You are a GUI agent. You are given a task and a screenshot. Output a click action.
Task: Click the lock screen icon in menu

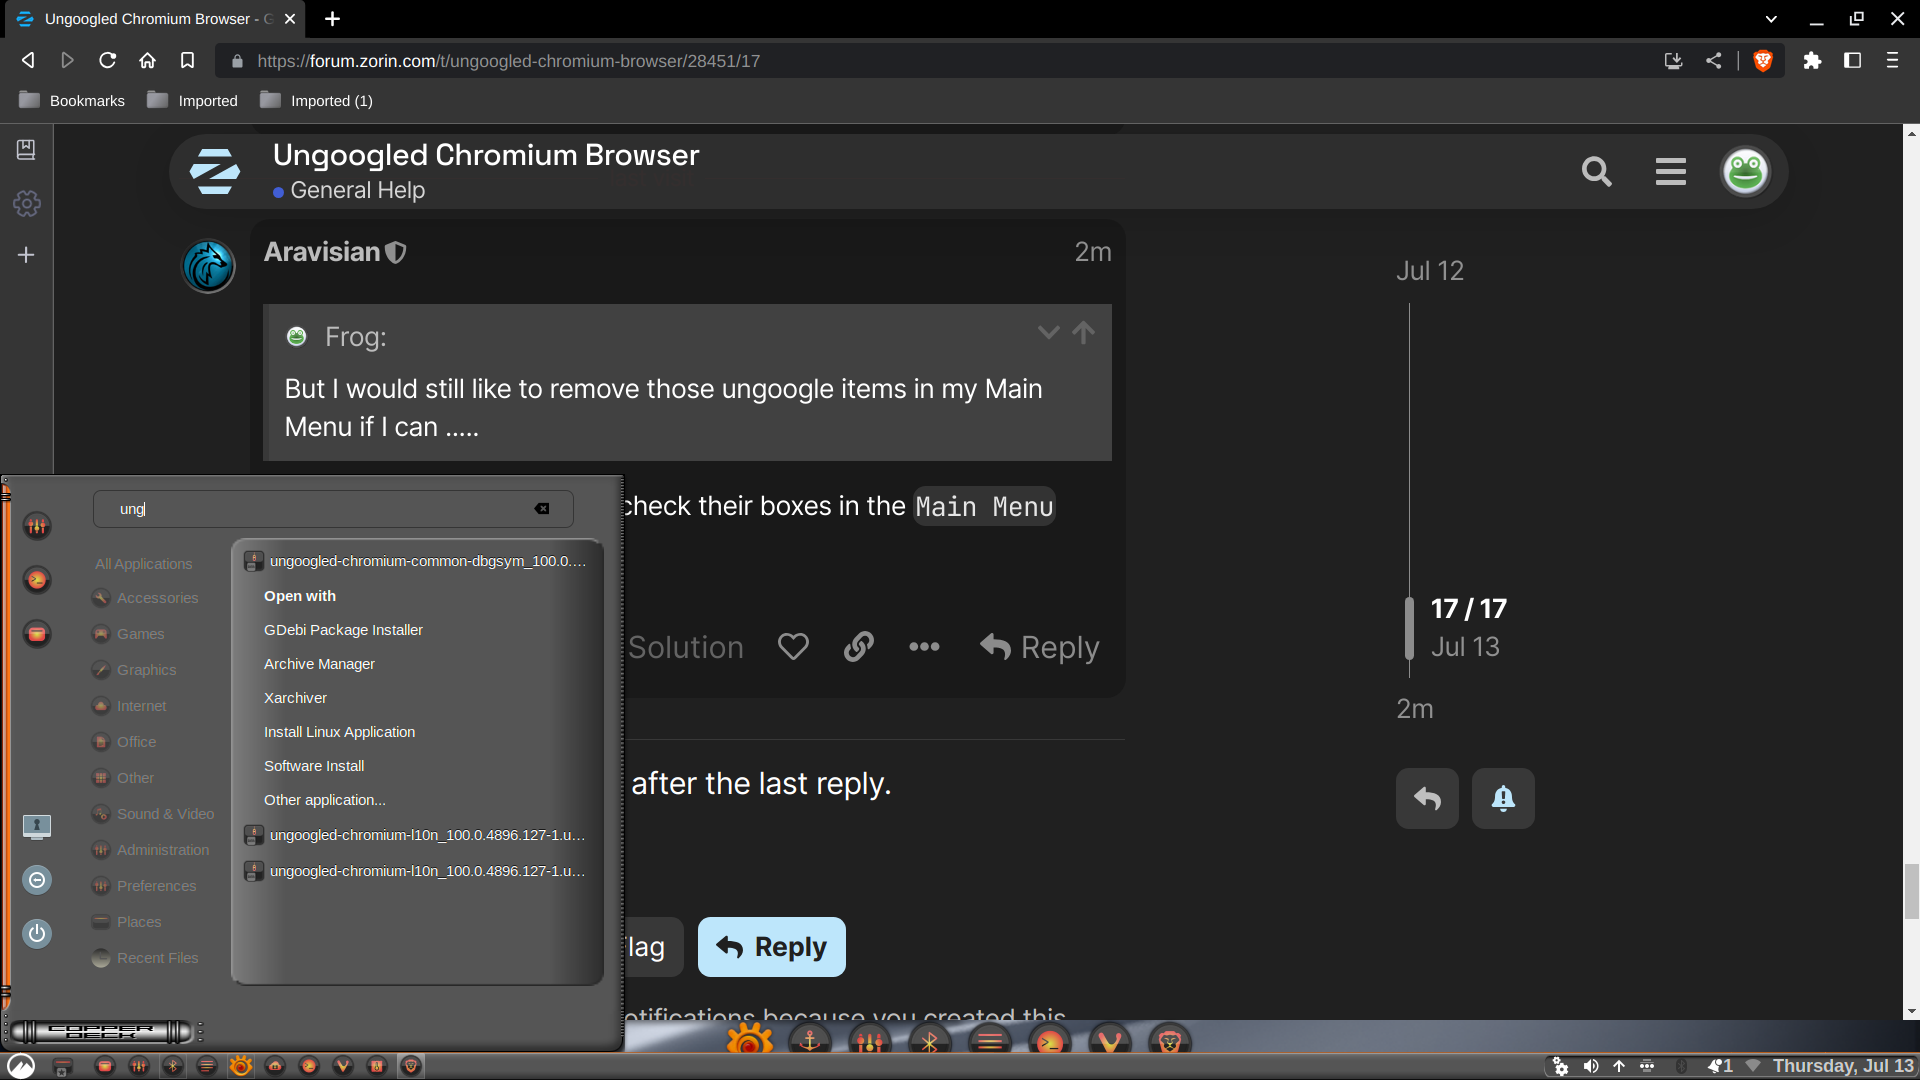(x=37, y=826)
